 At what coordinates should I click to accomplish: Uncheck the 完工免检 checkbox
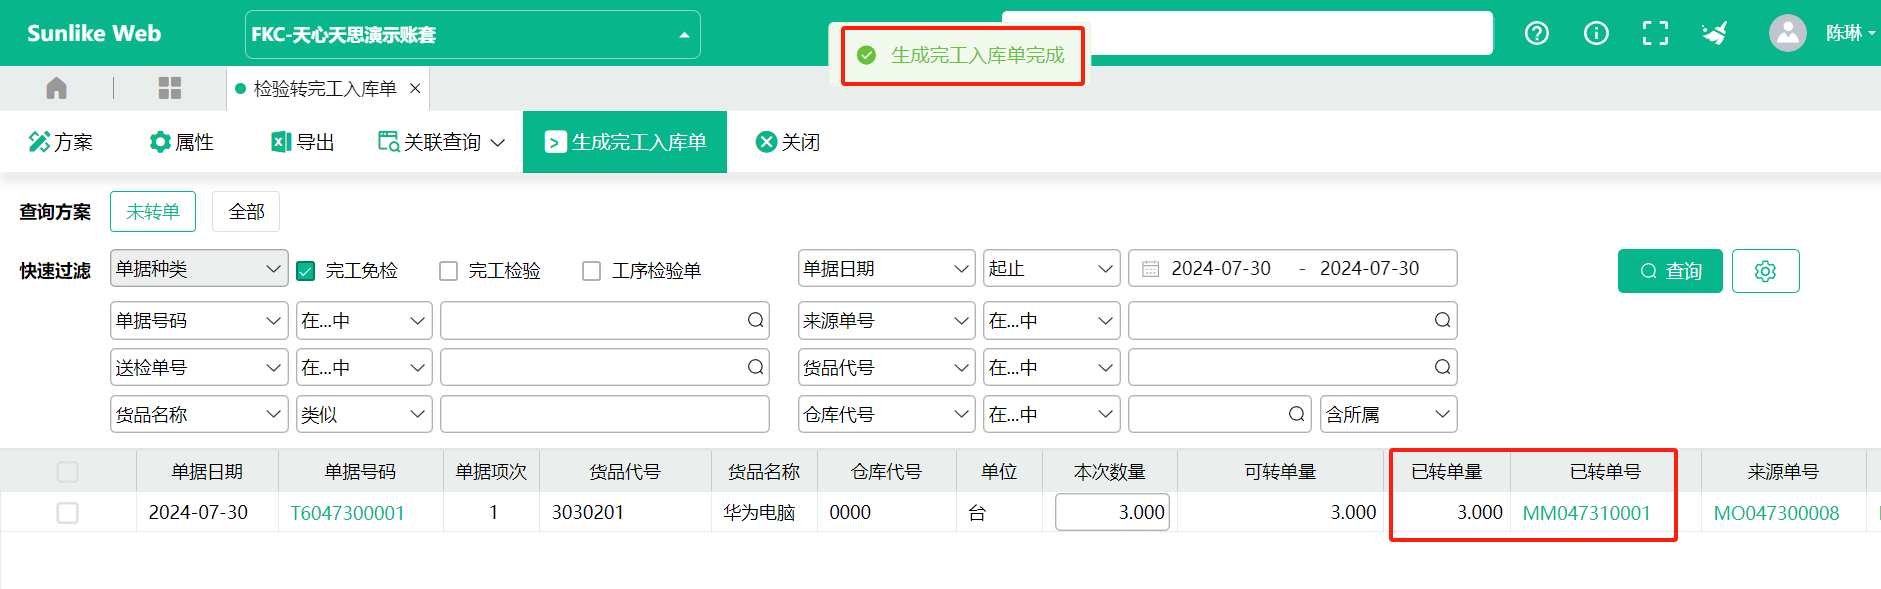click(x=306, y=271)
